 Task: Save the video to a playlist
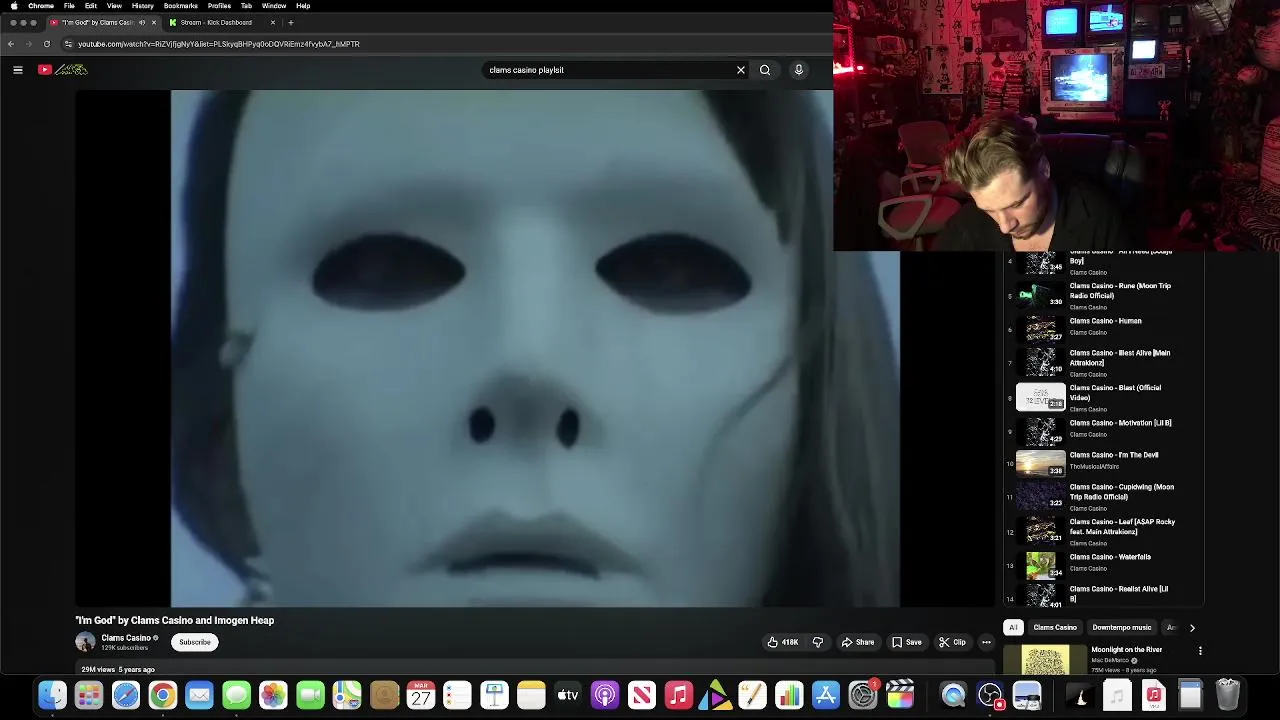point(907,642)
